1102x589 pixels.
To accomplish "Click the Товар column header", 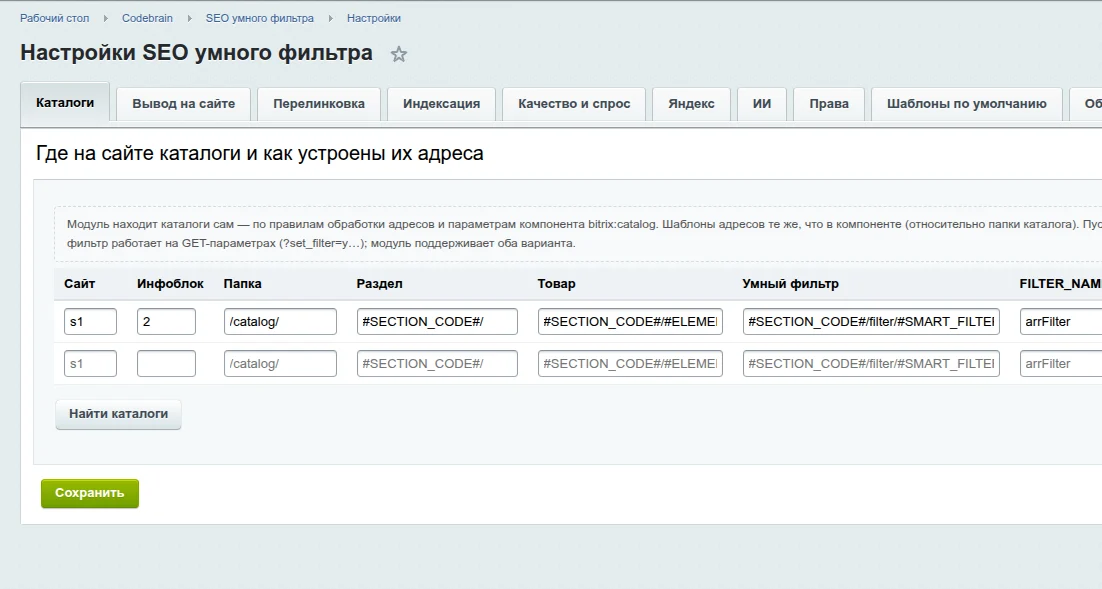I will 557,284.
